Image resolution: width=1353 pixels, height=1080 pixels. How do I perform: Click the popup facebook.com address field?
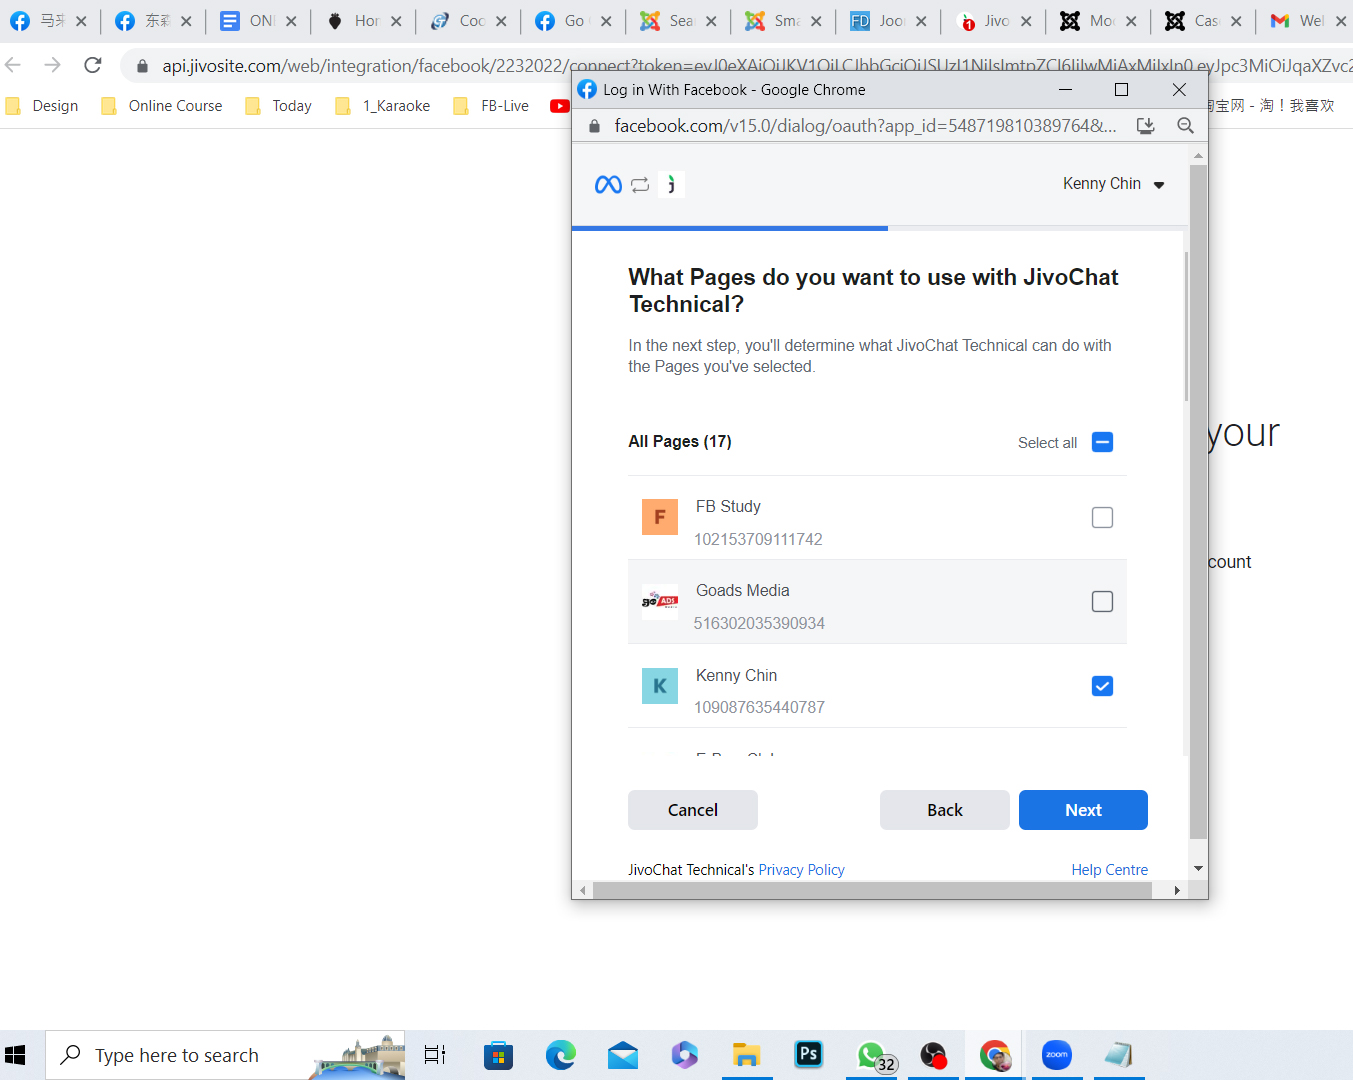click(x=865, y=126)
